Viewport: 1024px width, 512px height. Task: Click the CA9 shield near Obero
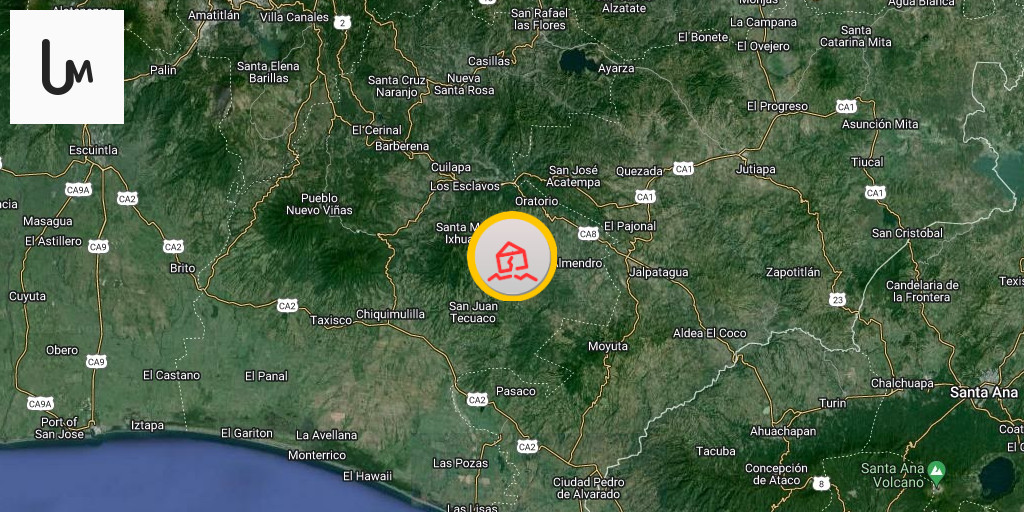(x=97, y=362)
